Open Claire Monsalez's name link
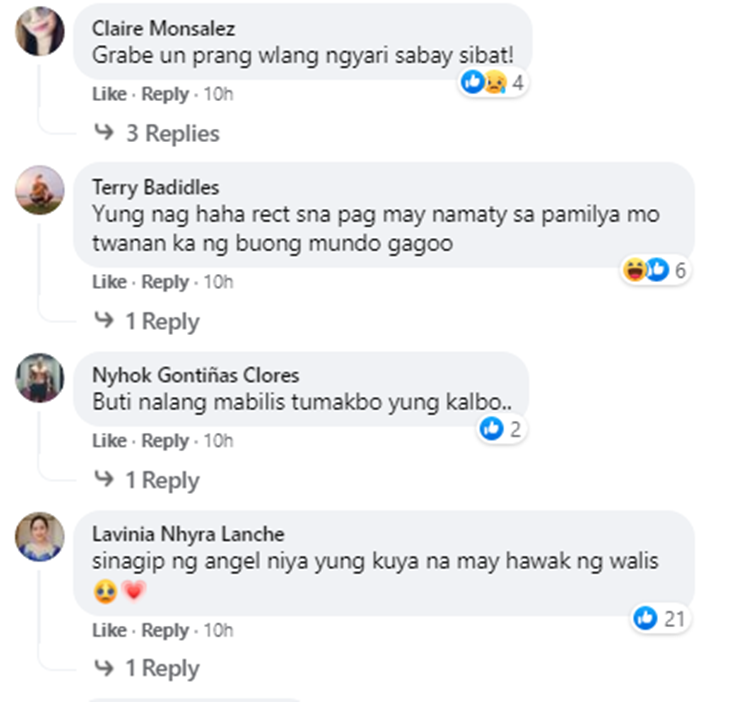 pyautogui.click(x=164, y=28)
